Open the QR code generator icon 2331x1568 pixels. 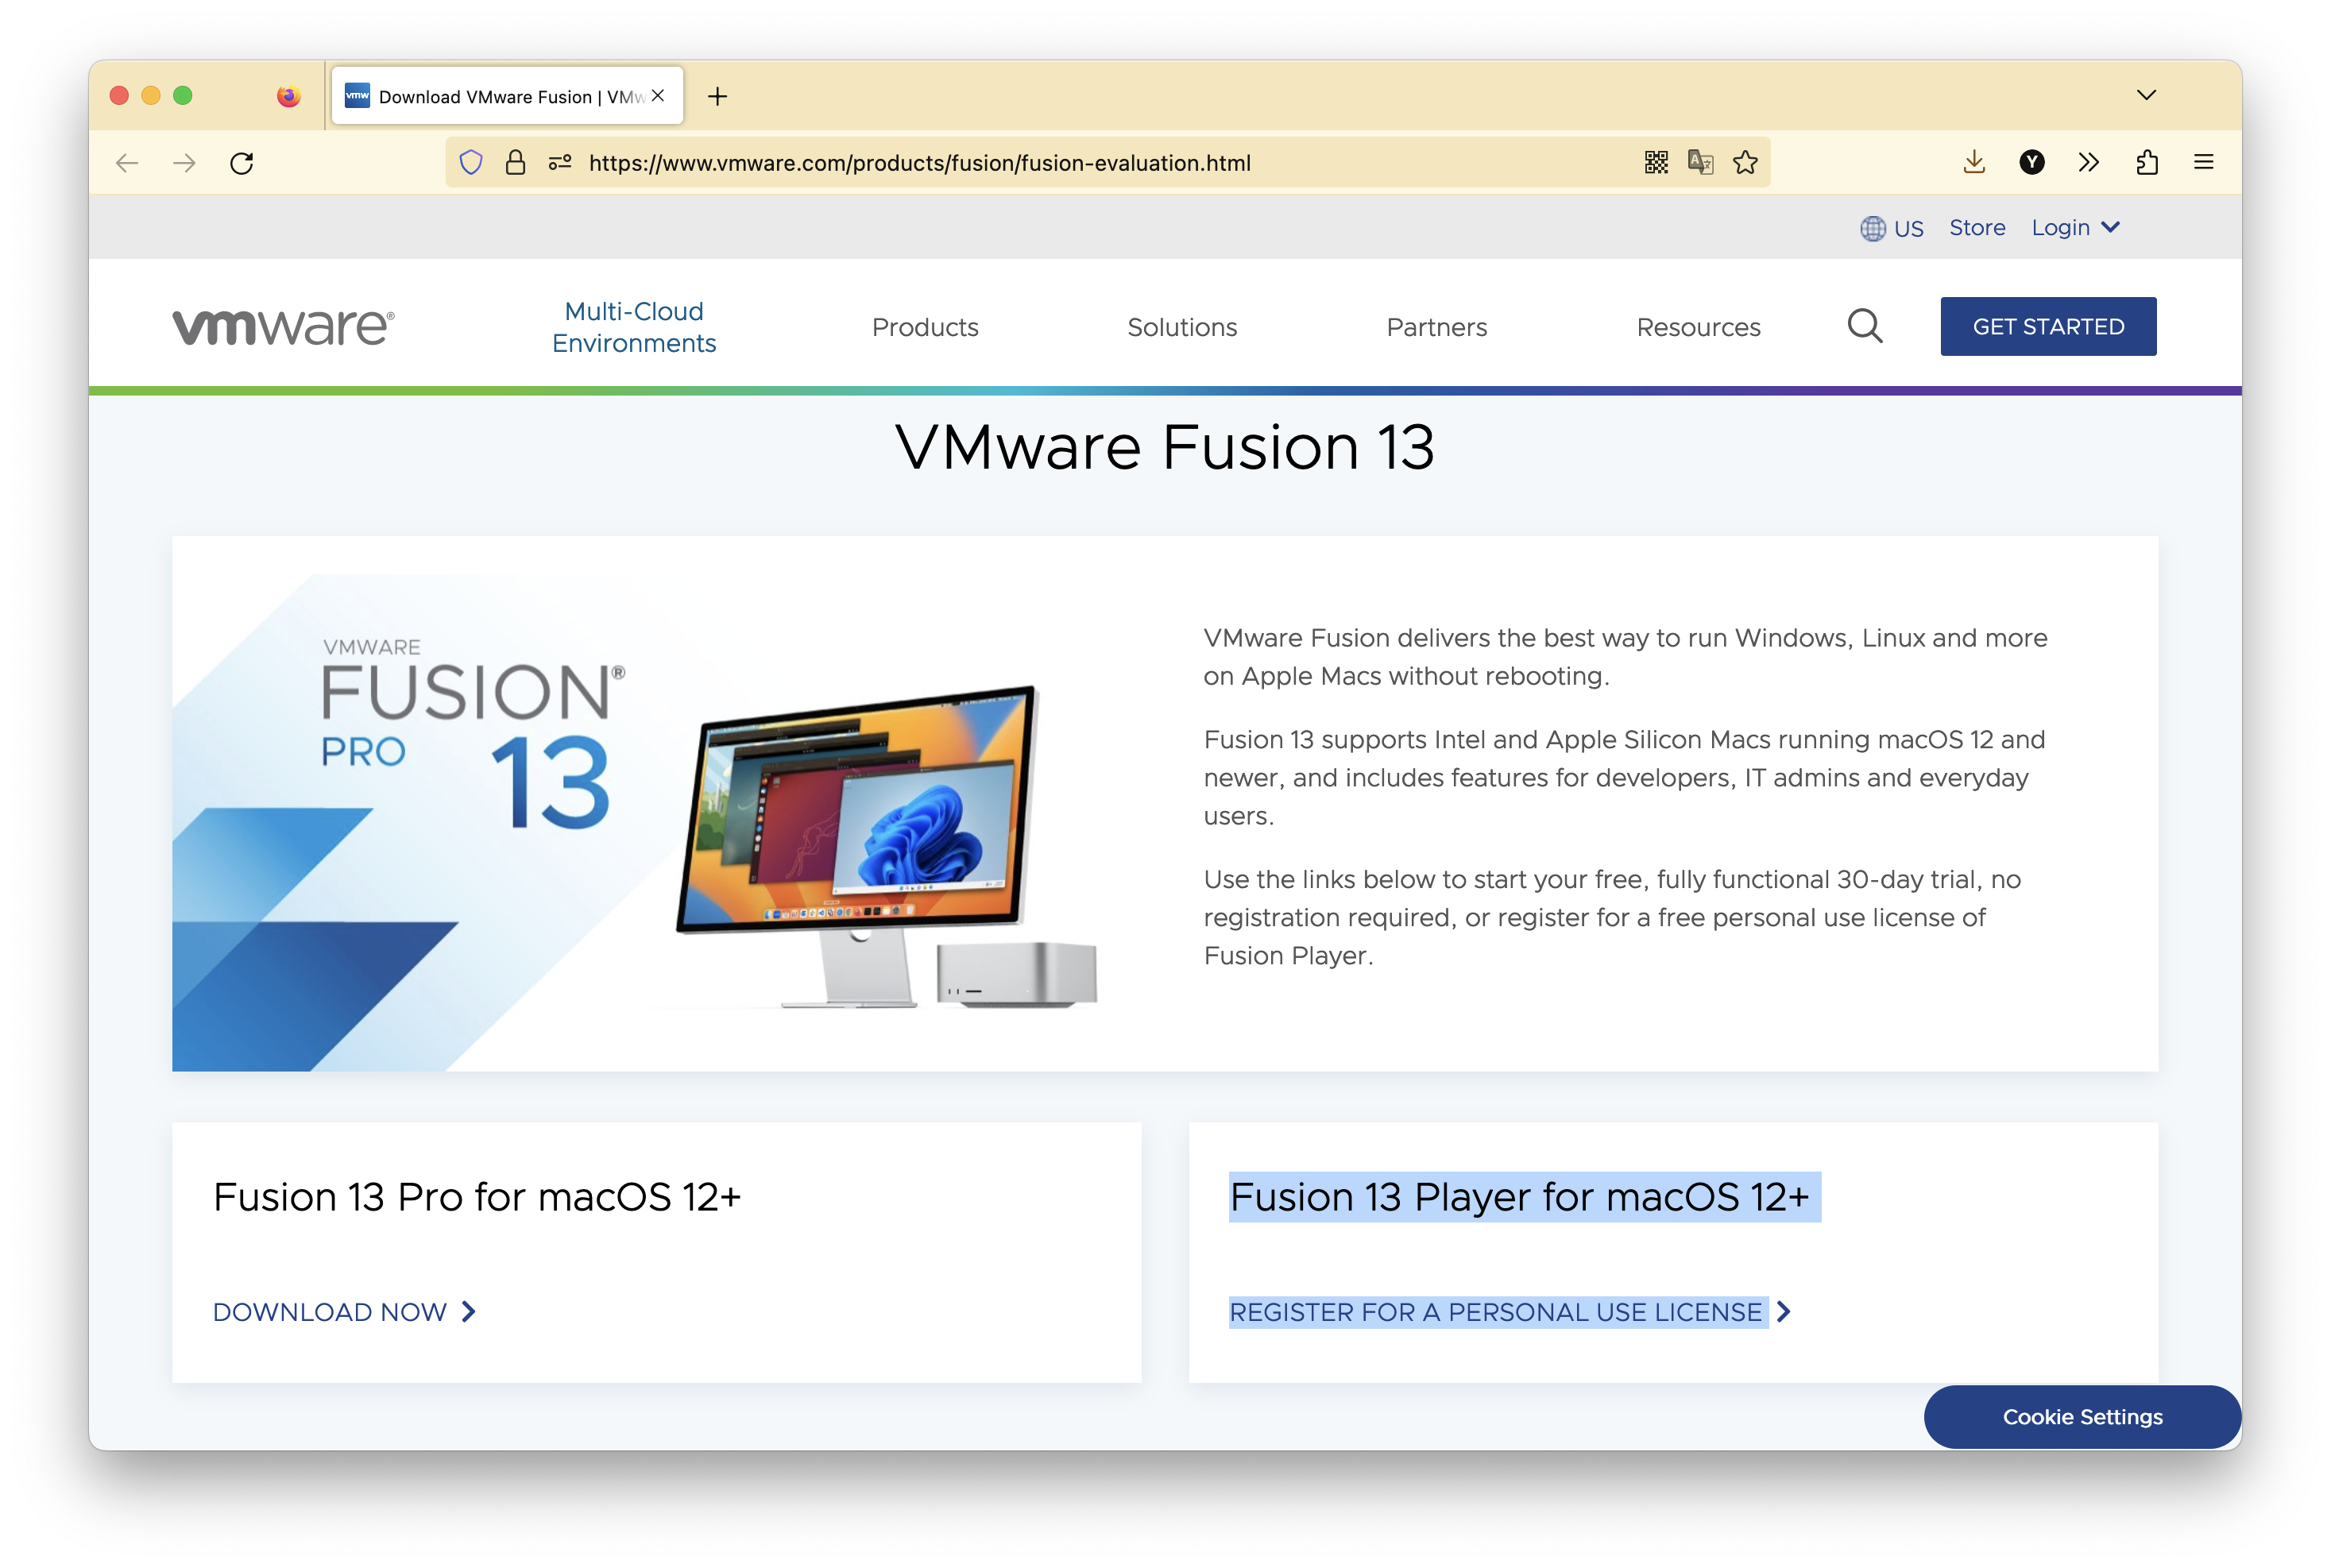tap(1656, 163)
